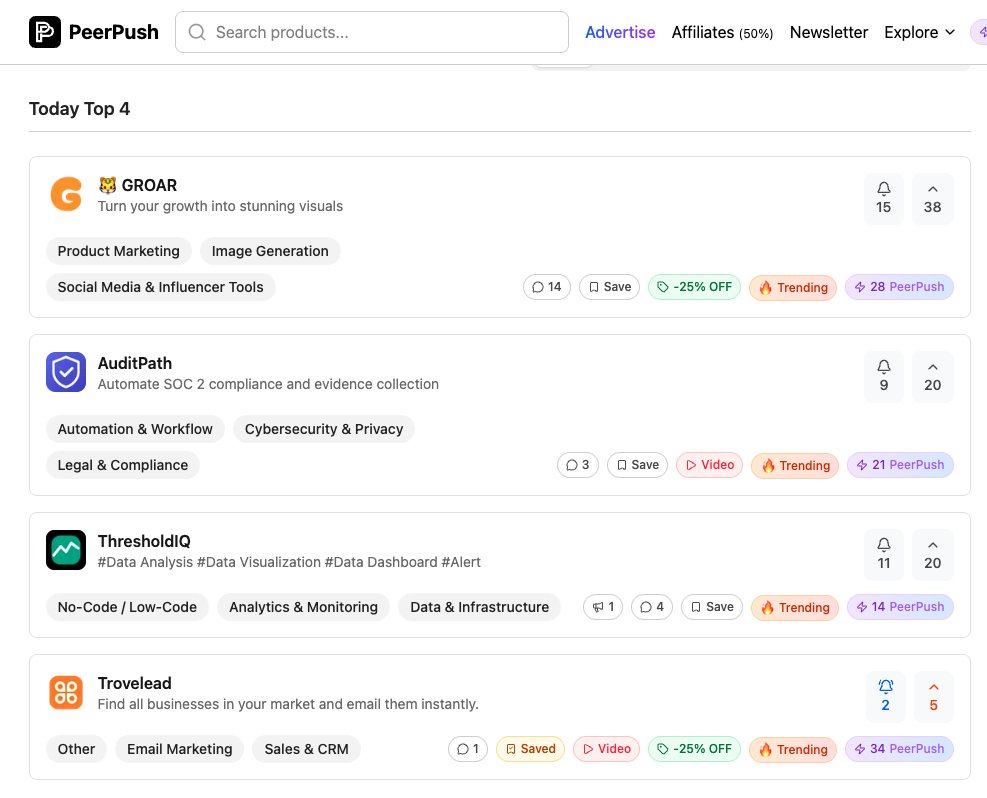Screen dimensions: 987x798
Task: Open the GROAR product logo
Action: coord(66,194)
